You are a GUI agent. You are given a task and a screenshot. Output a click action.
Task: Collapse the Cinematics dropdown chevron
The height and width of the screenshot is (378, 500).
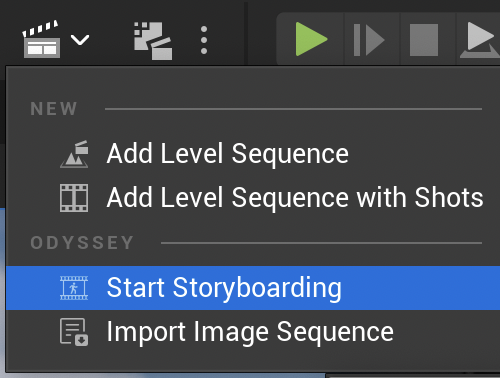point(80,40)
